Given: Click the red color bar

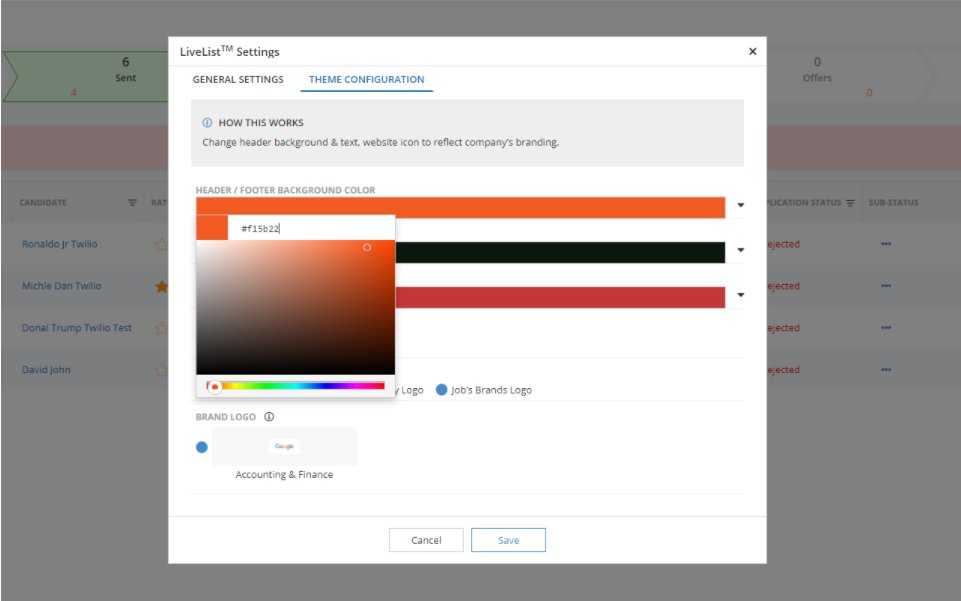Looking at the screenshot, I should (560, 297).
